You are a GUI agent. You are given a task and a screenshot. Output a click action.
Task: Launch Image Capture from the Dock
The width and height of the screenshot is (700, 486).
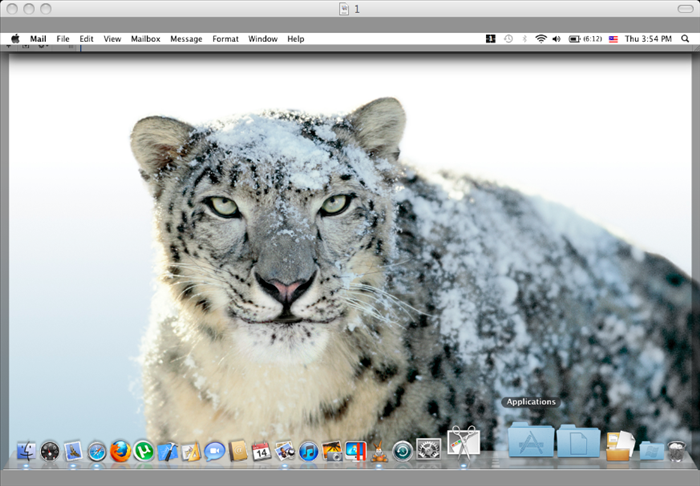(332, 451)
